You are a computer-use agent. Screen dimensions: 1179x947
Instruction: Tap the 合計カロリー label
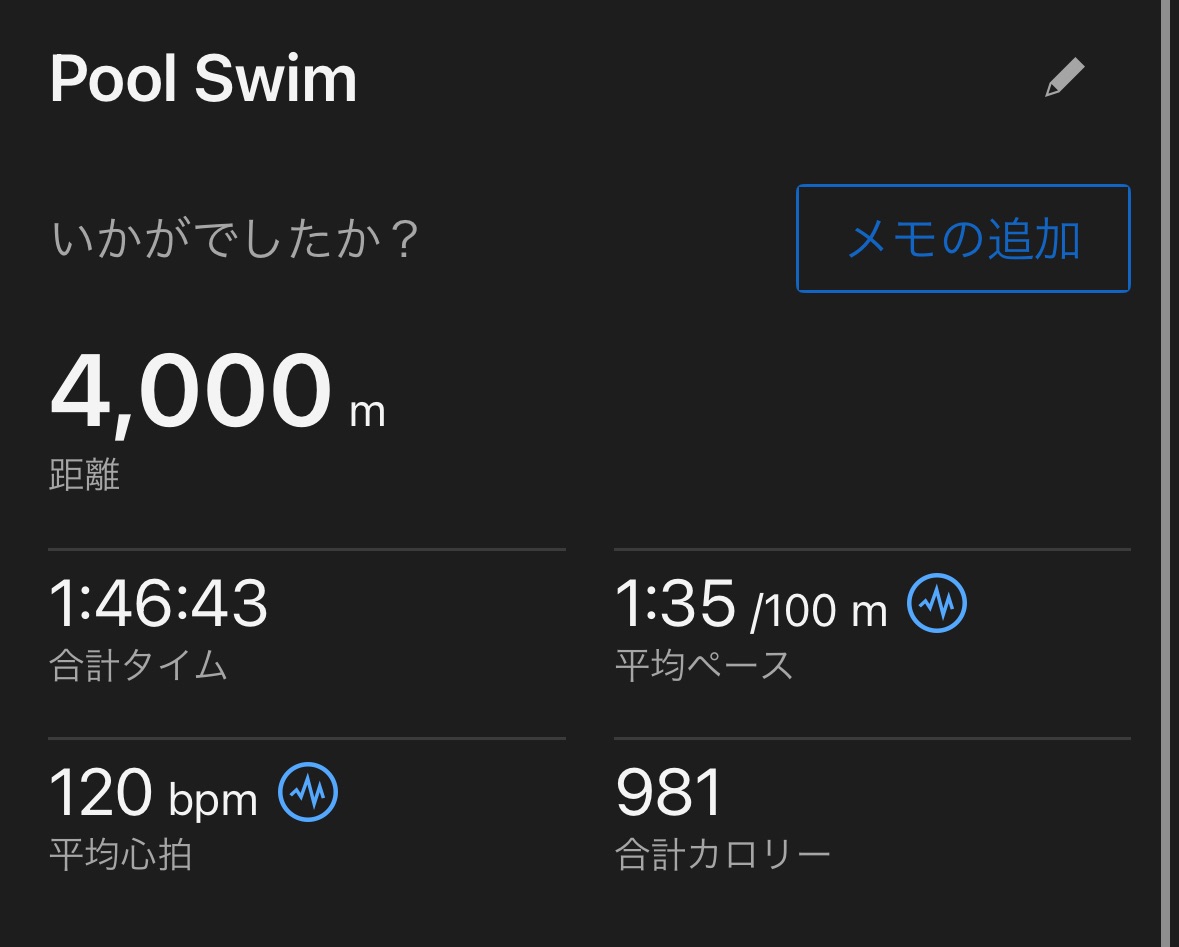tap(723, 855)
